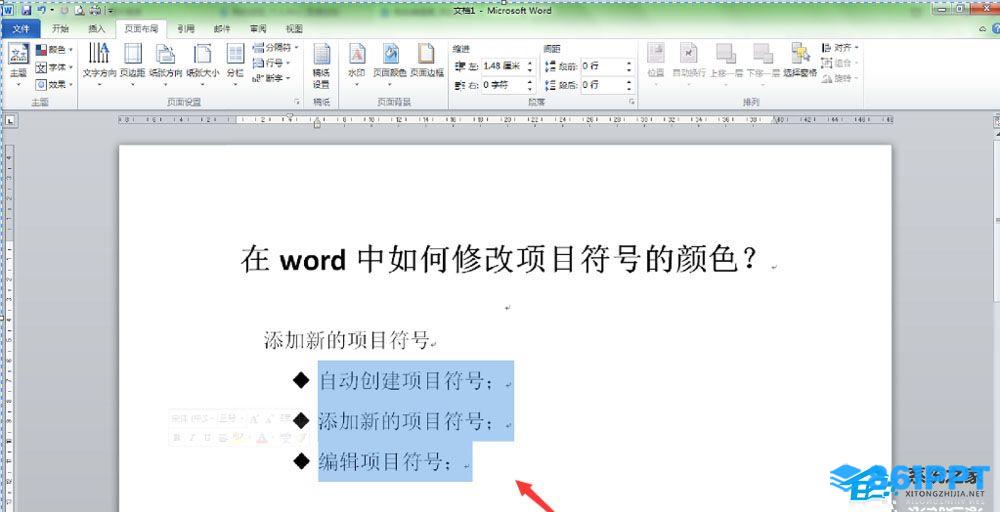Click the highlighted line 自动创建项目符号；
This screenshot has width=1000, height=512.
coord(406,381)
